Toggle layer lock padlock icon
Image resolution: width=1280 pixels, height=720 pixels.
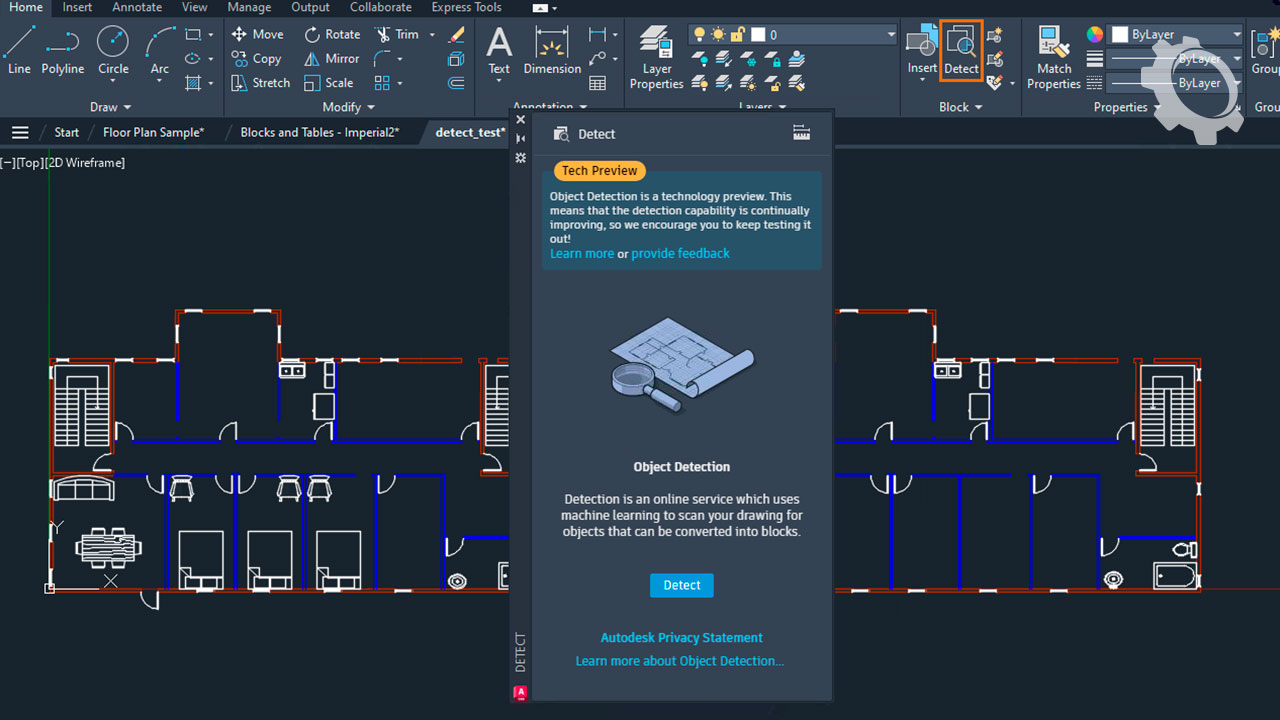[x=738, y=35]
